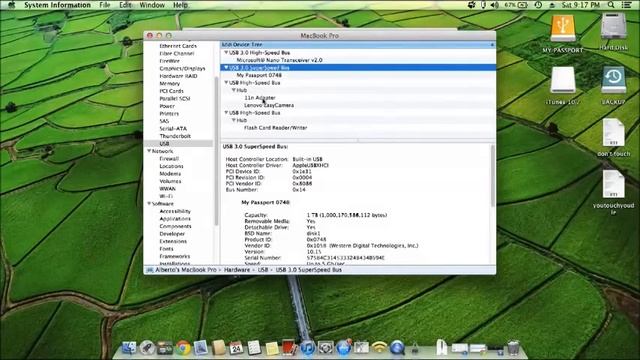Image resolution: width=640 pixels, height=360 pixels.
Task: Select Wi-Fi in the sidebar
Action: 166,196
